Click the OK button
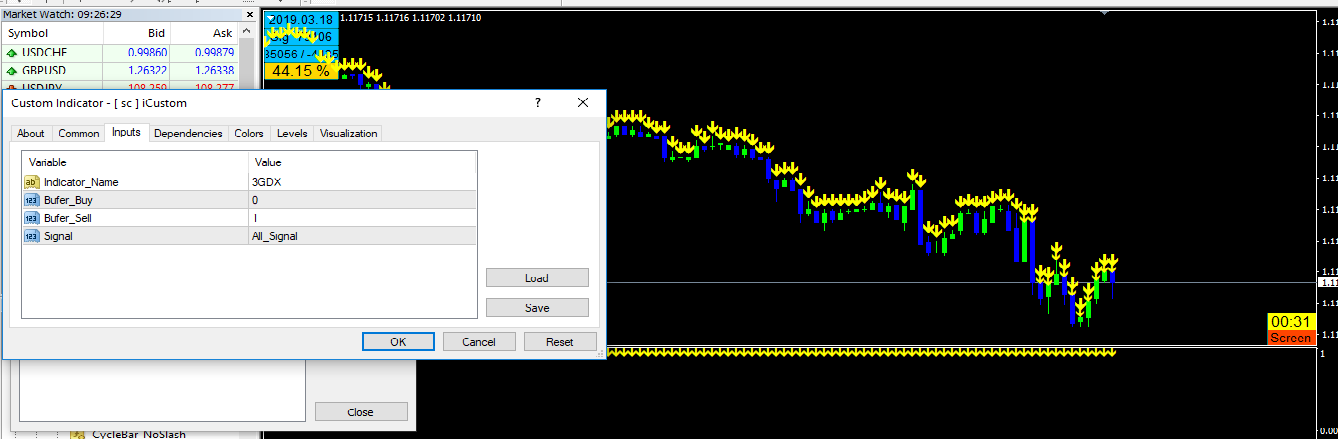The image size is (1338, 439). point(398,342)
